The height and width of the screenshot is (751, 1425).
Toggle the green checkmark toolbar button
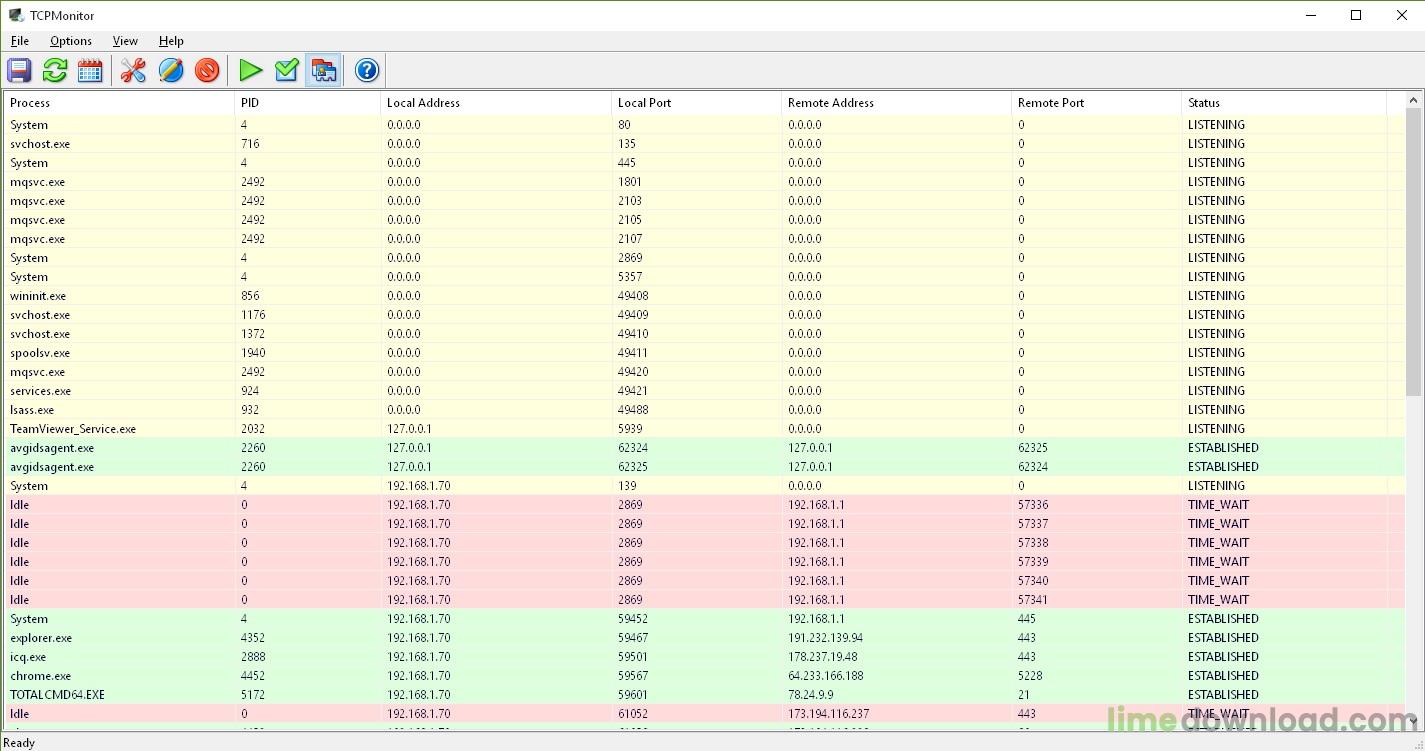pos(287,70)
